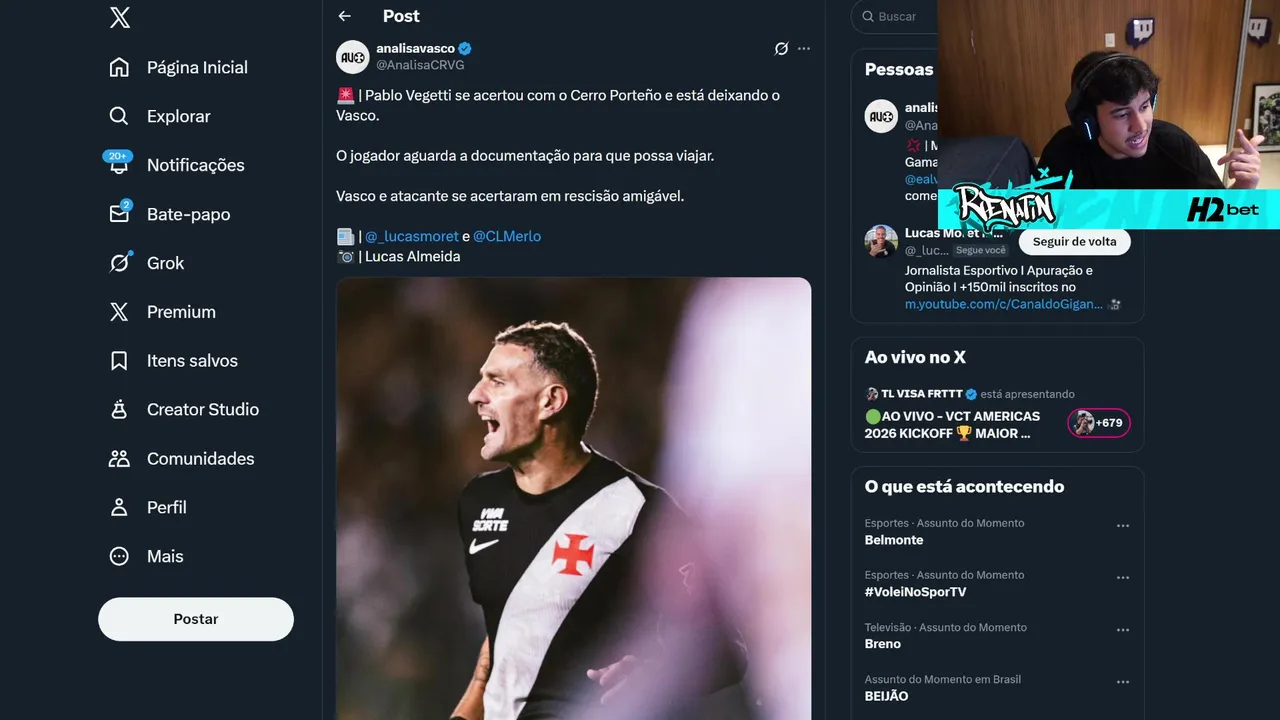Open options for Breno trend
Image resolution: width=1280 pixels, height=720 pixels.
click(1123, 630)
